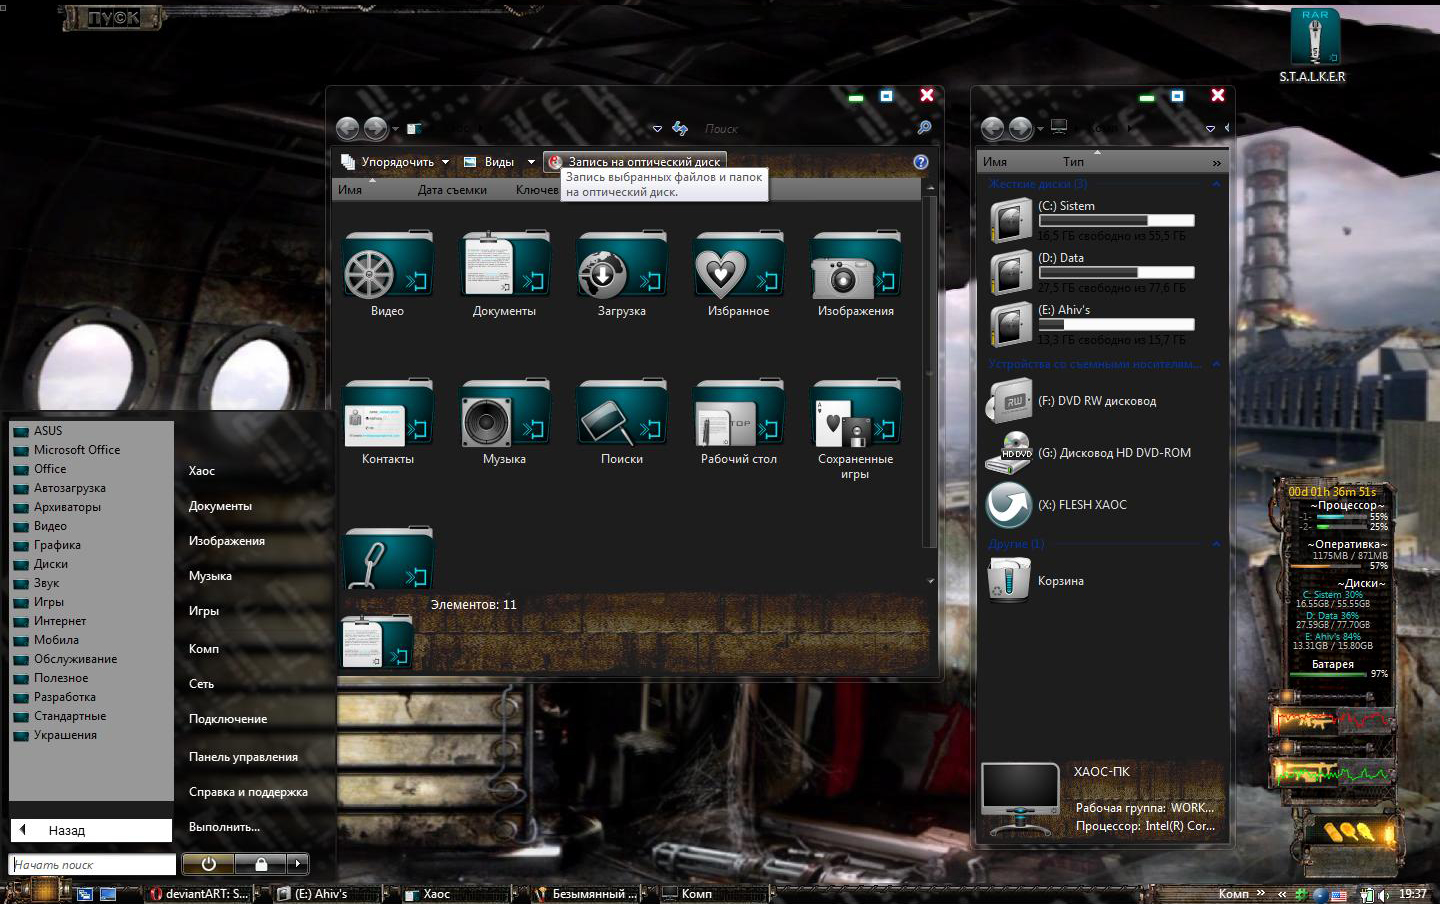Expand shutdown options arrow in Start menu
1440x904 pixels.
[x=298, y=864]
